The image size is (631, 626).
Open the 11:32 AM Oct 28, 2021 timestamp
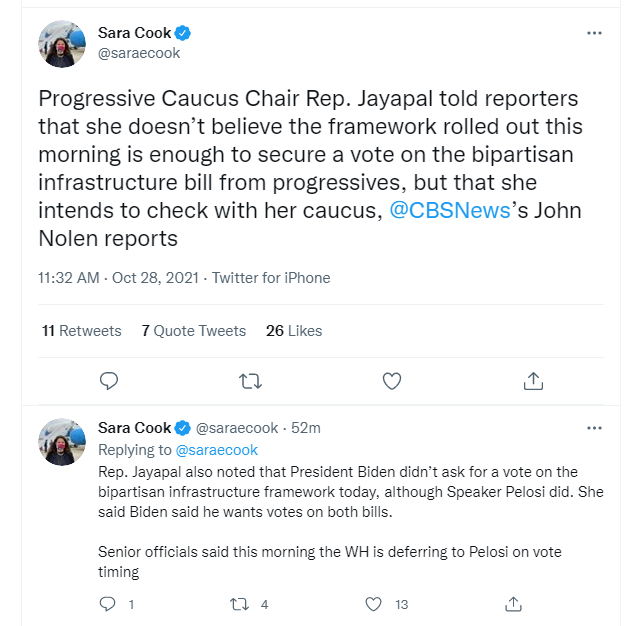coord(118,278)
